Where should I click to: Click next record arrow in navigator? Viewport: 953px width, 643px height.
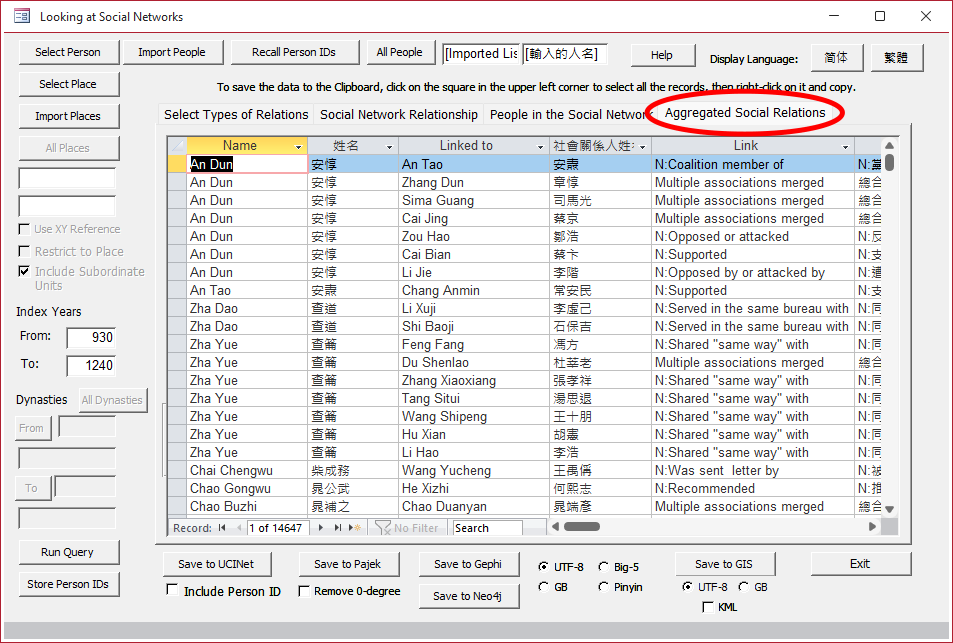(x=323, y=528)
